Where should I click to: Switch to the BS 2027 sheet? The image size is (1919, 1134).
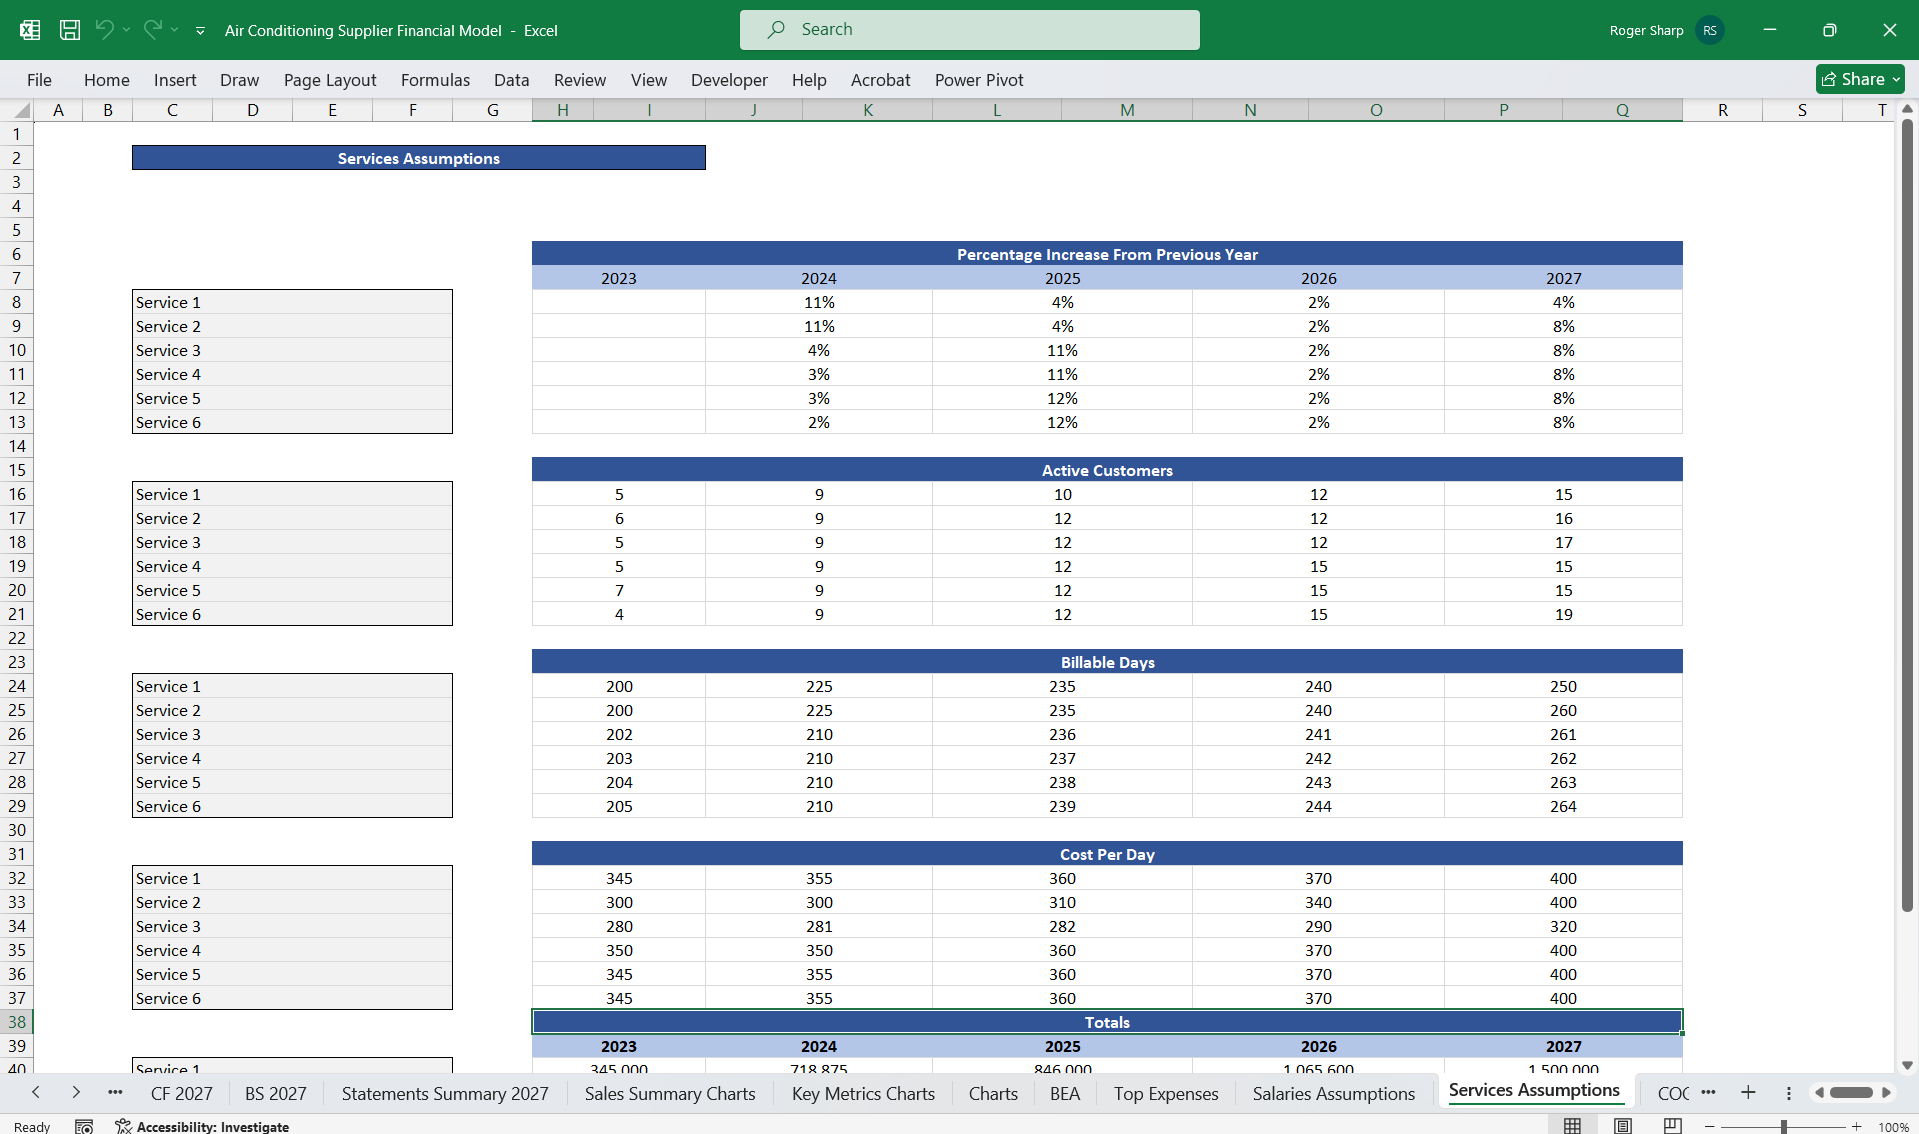point(276,1094)
